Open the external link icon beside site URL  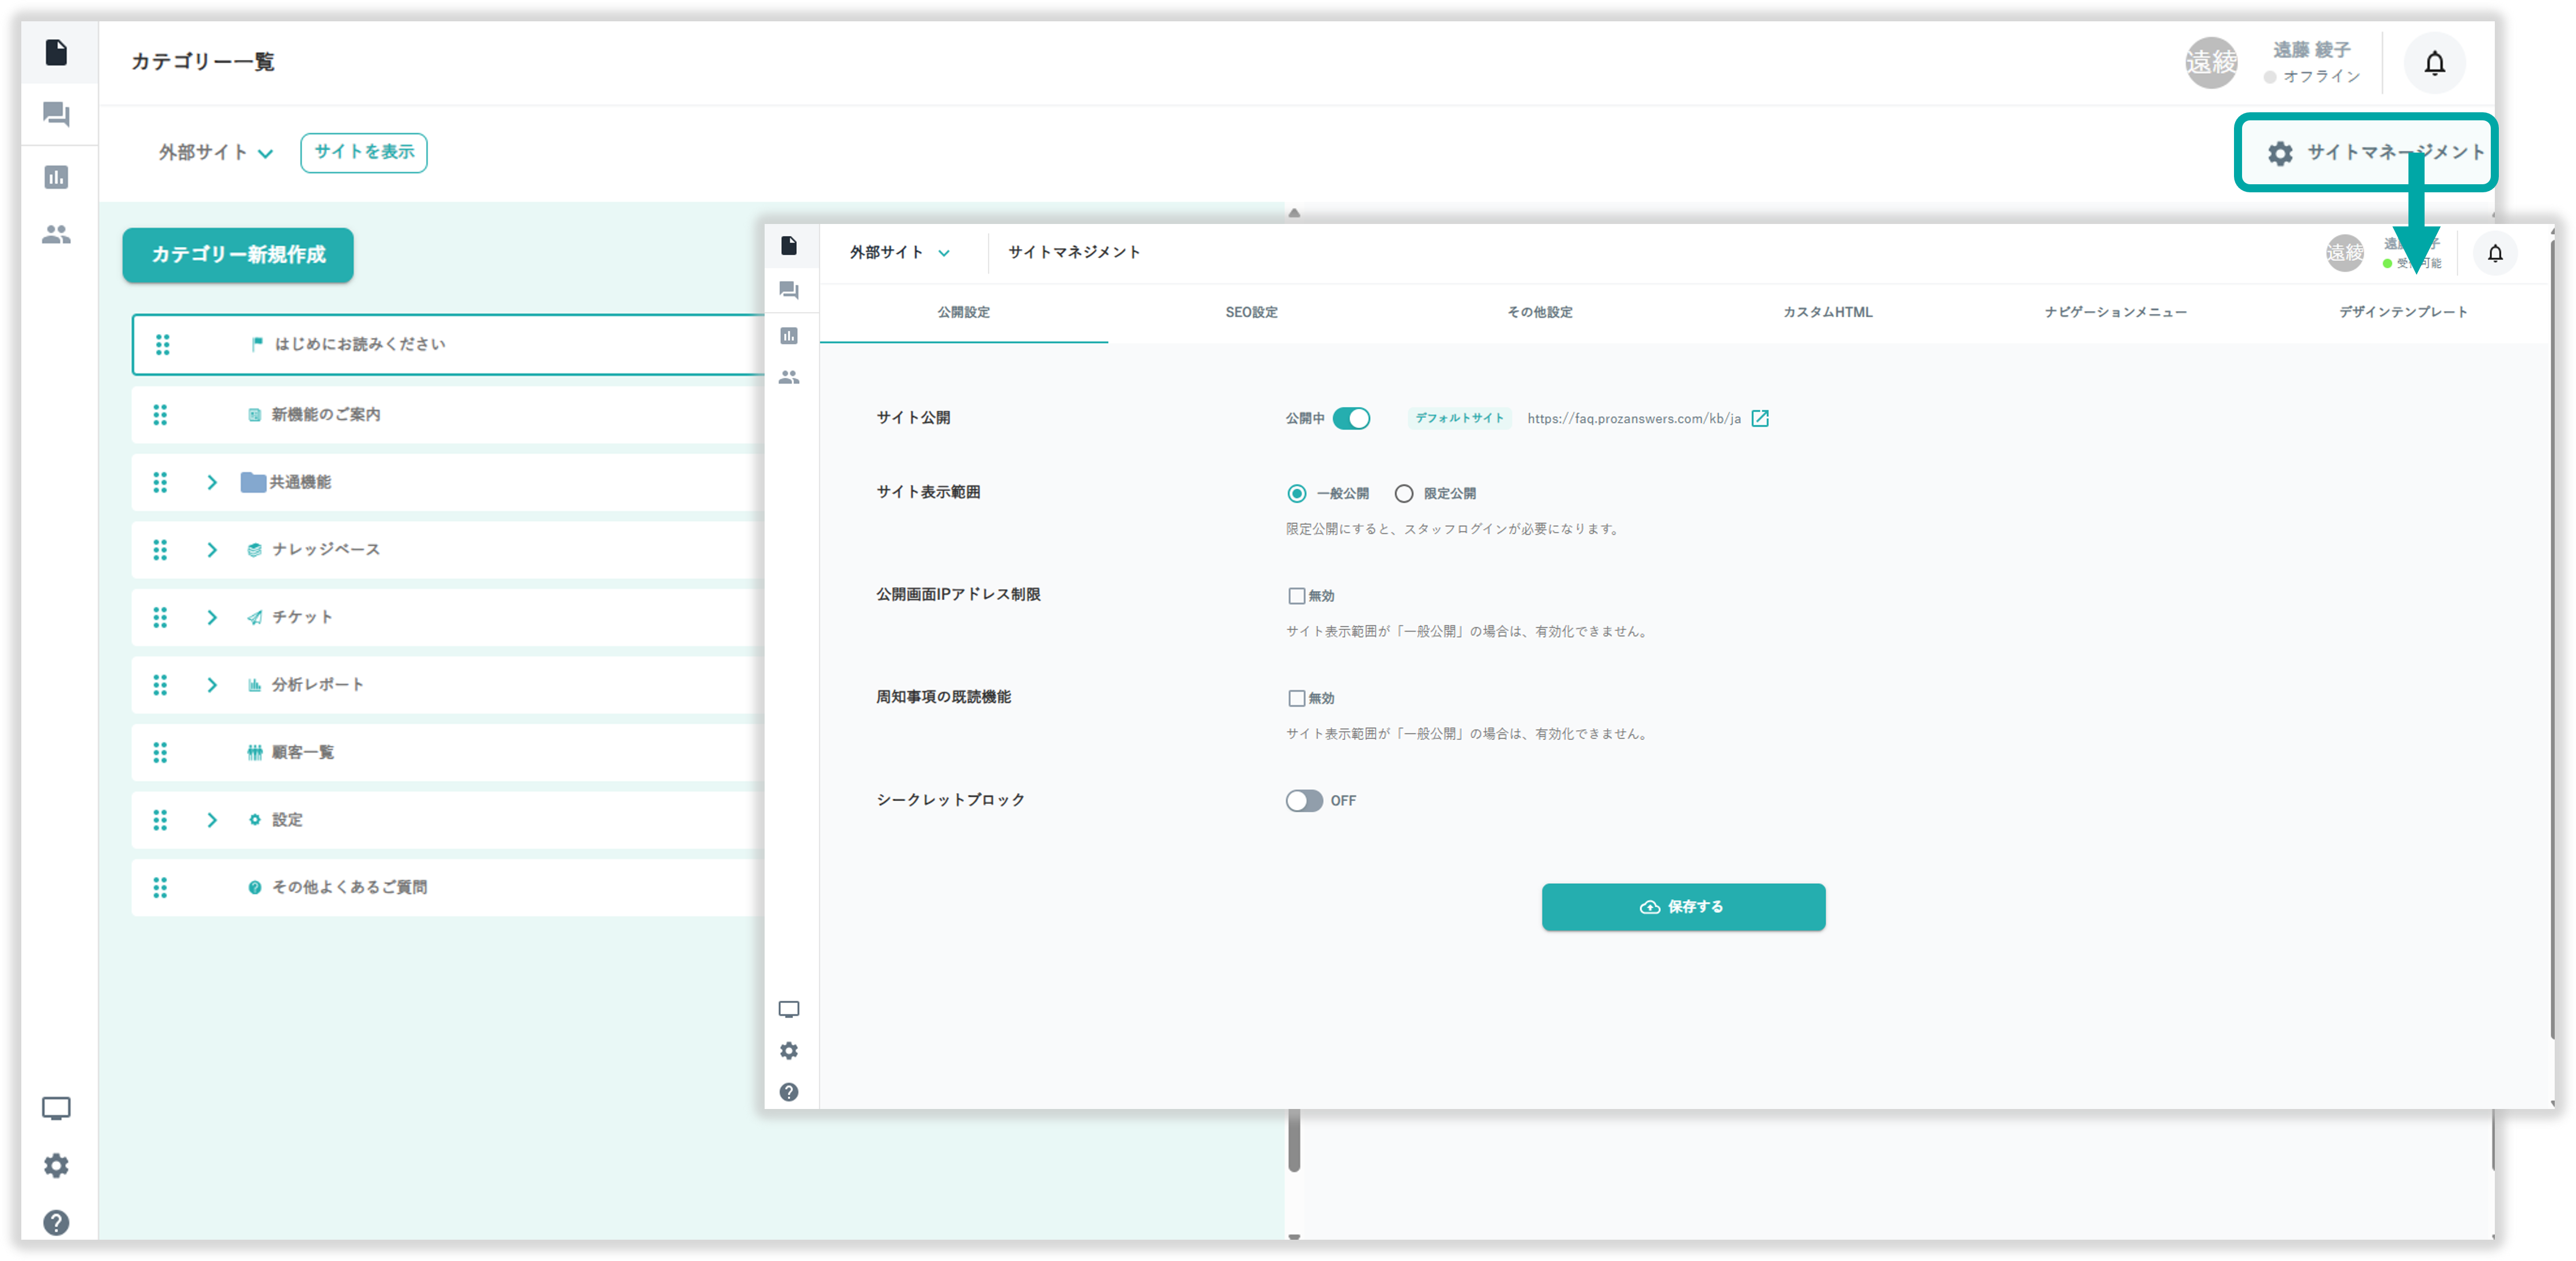coord(1760,418)
